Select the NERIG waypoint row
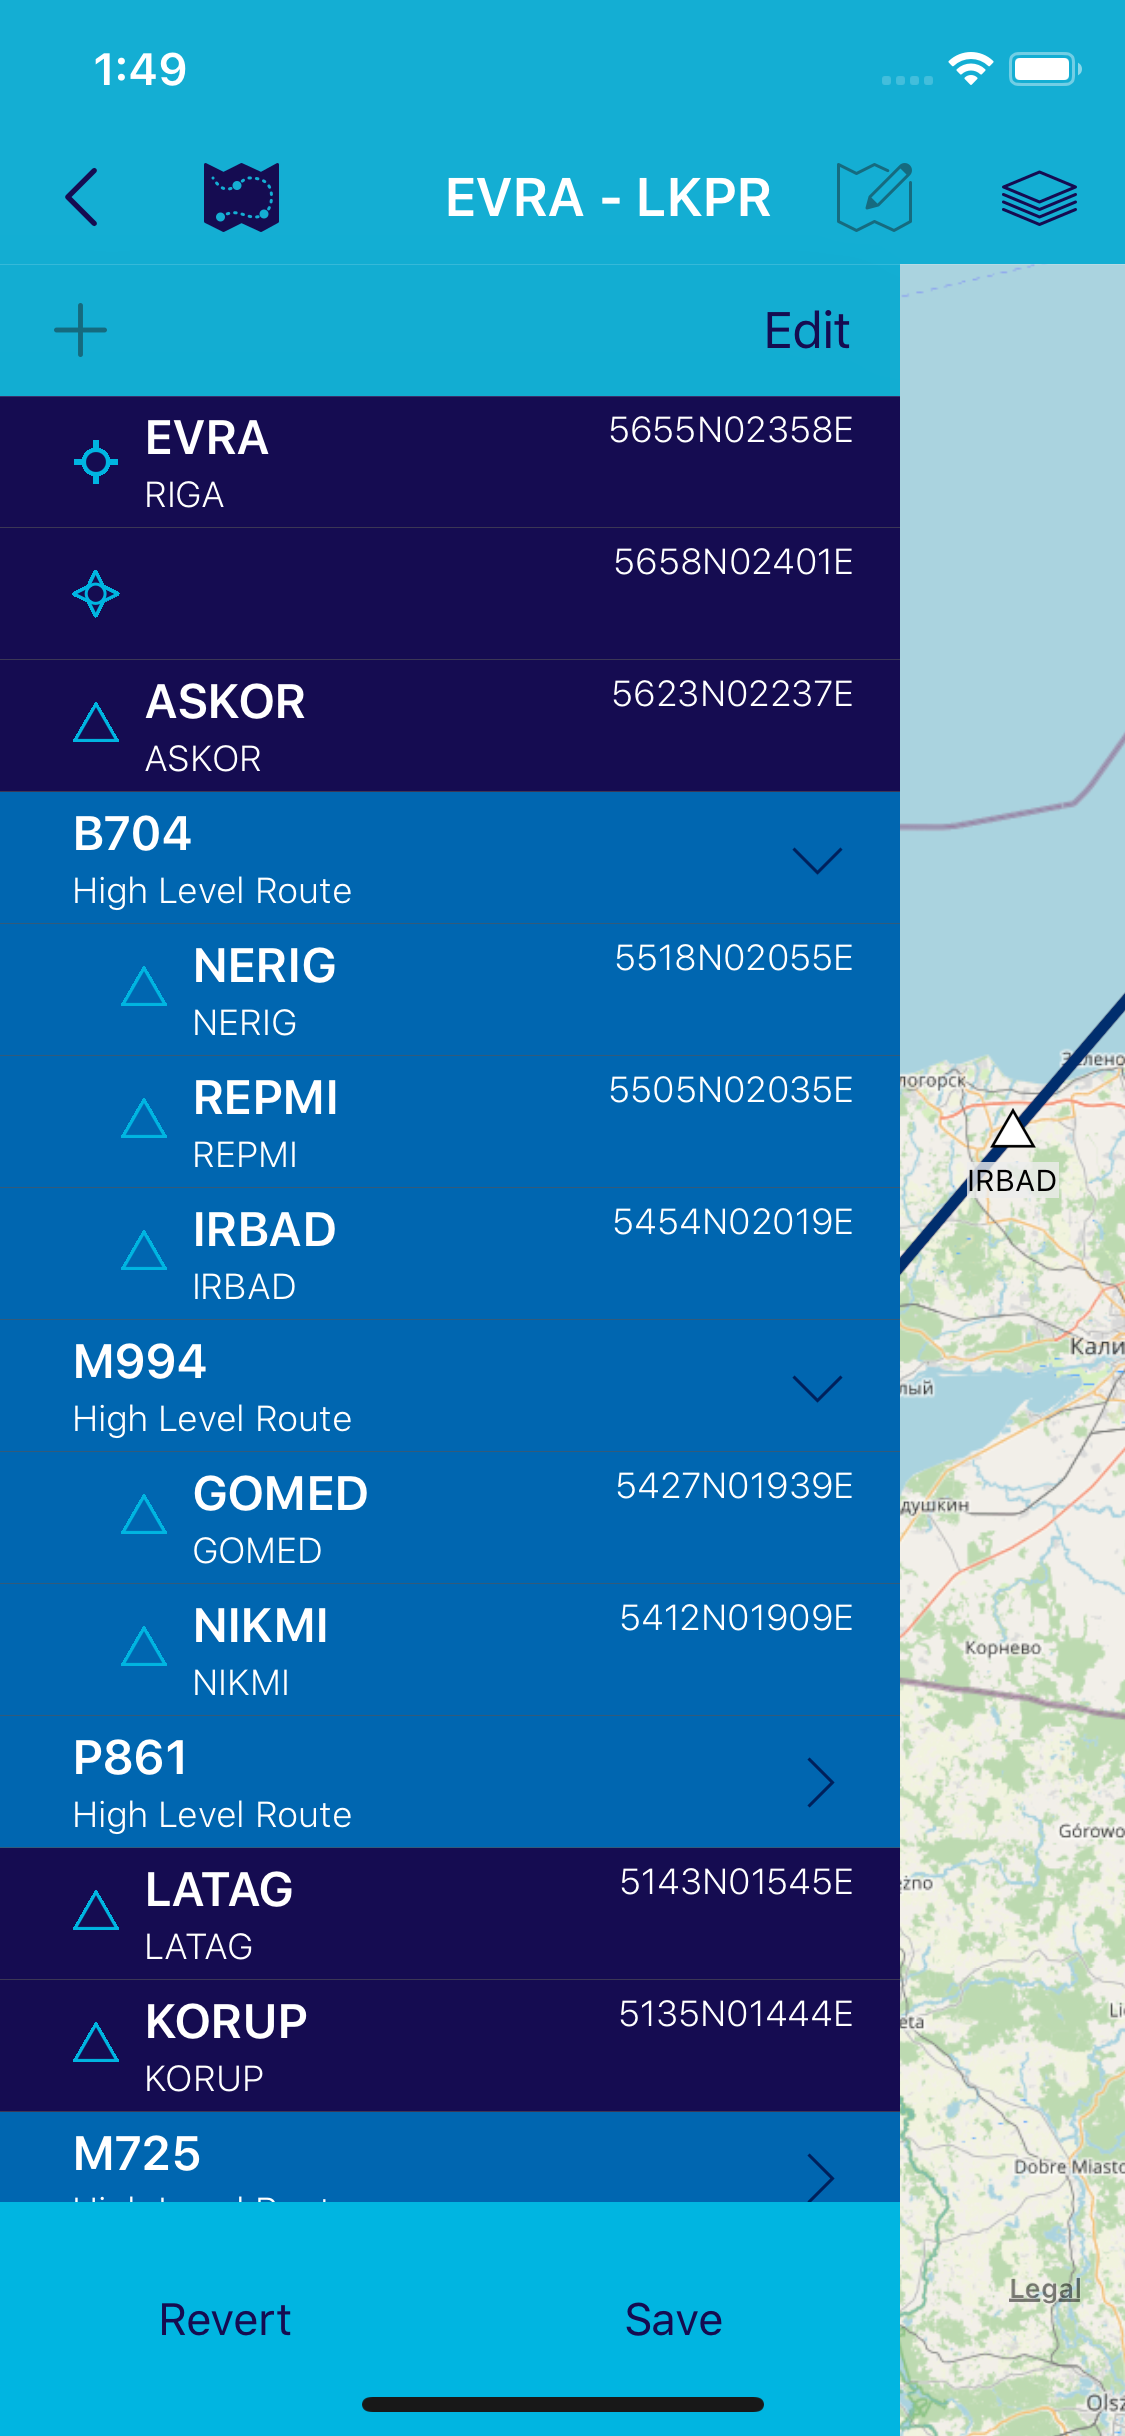Image resolution: width=1125 pixels, height=2436 pixels. (x=450, y=990)
